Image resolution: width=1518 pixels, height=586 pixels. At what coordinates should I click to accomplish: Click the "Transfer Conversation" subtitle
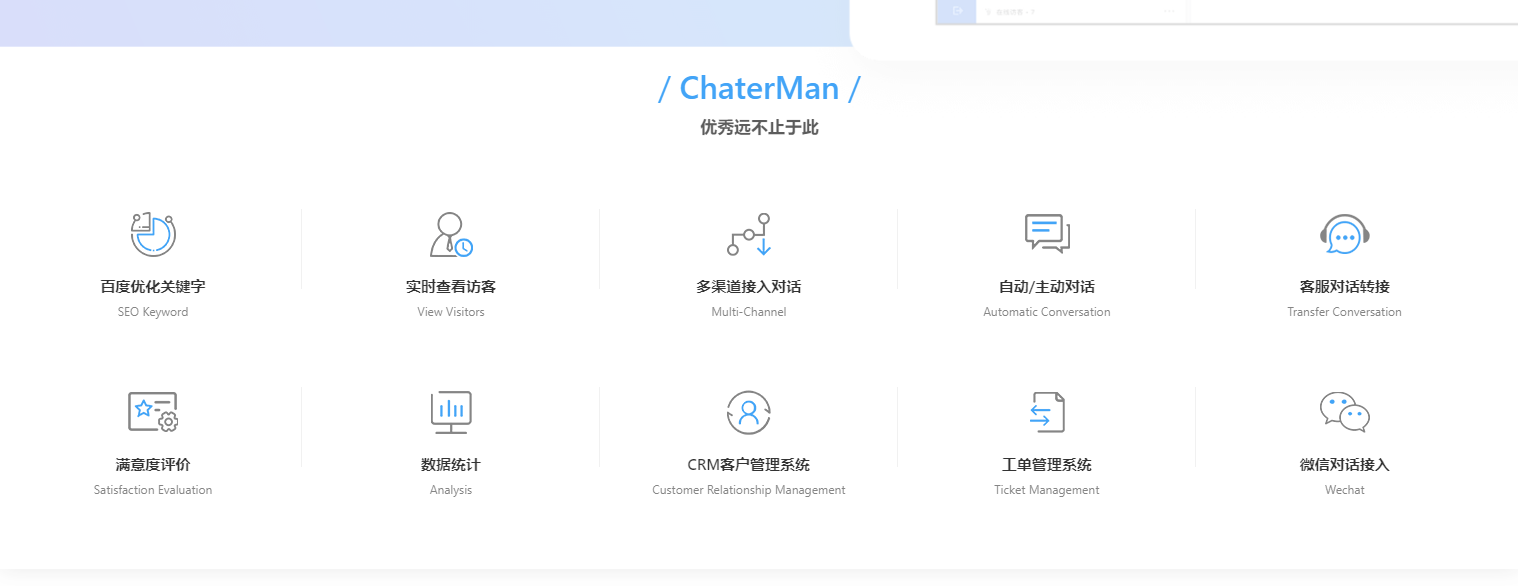(1345, 312)
